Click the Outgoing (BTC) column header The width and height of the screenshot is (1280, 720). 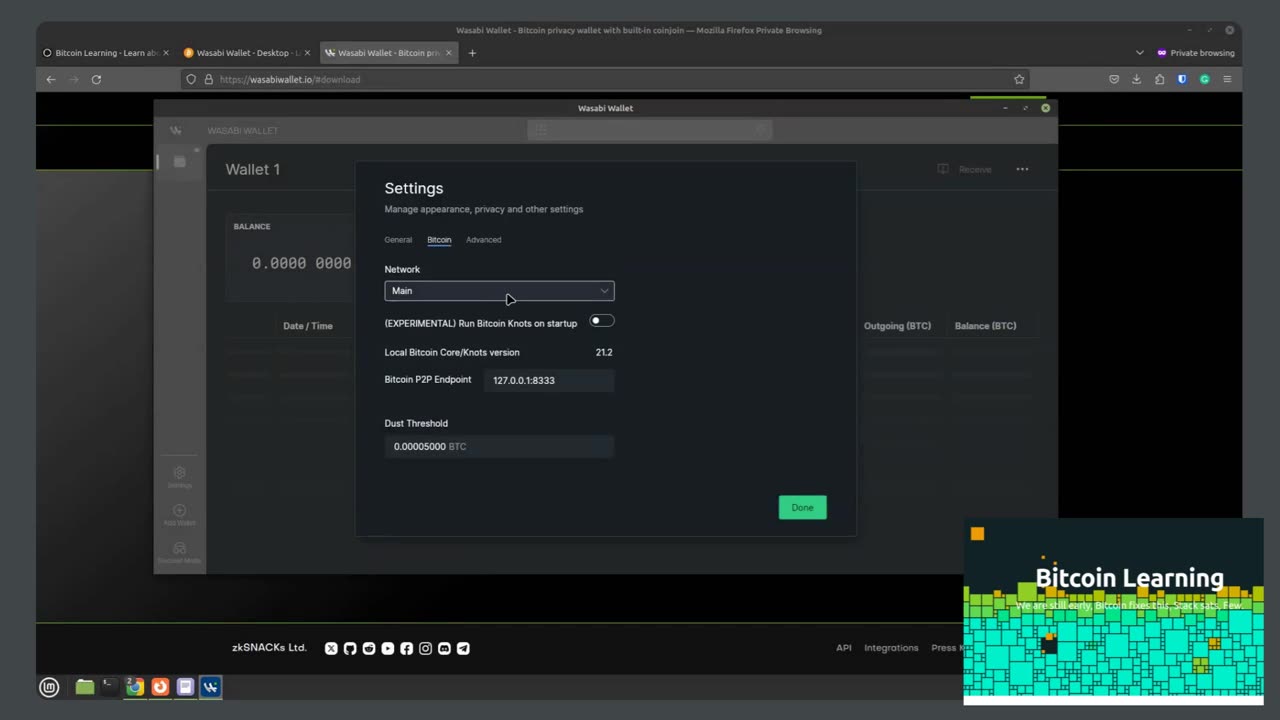point(897,326)
